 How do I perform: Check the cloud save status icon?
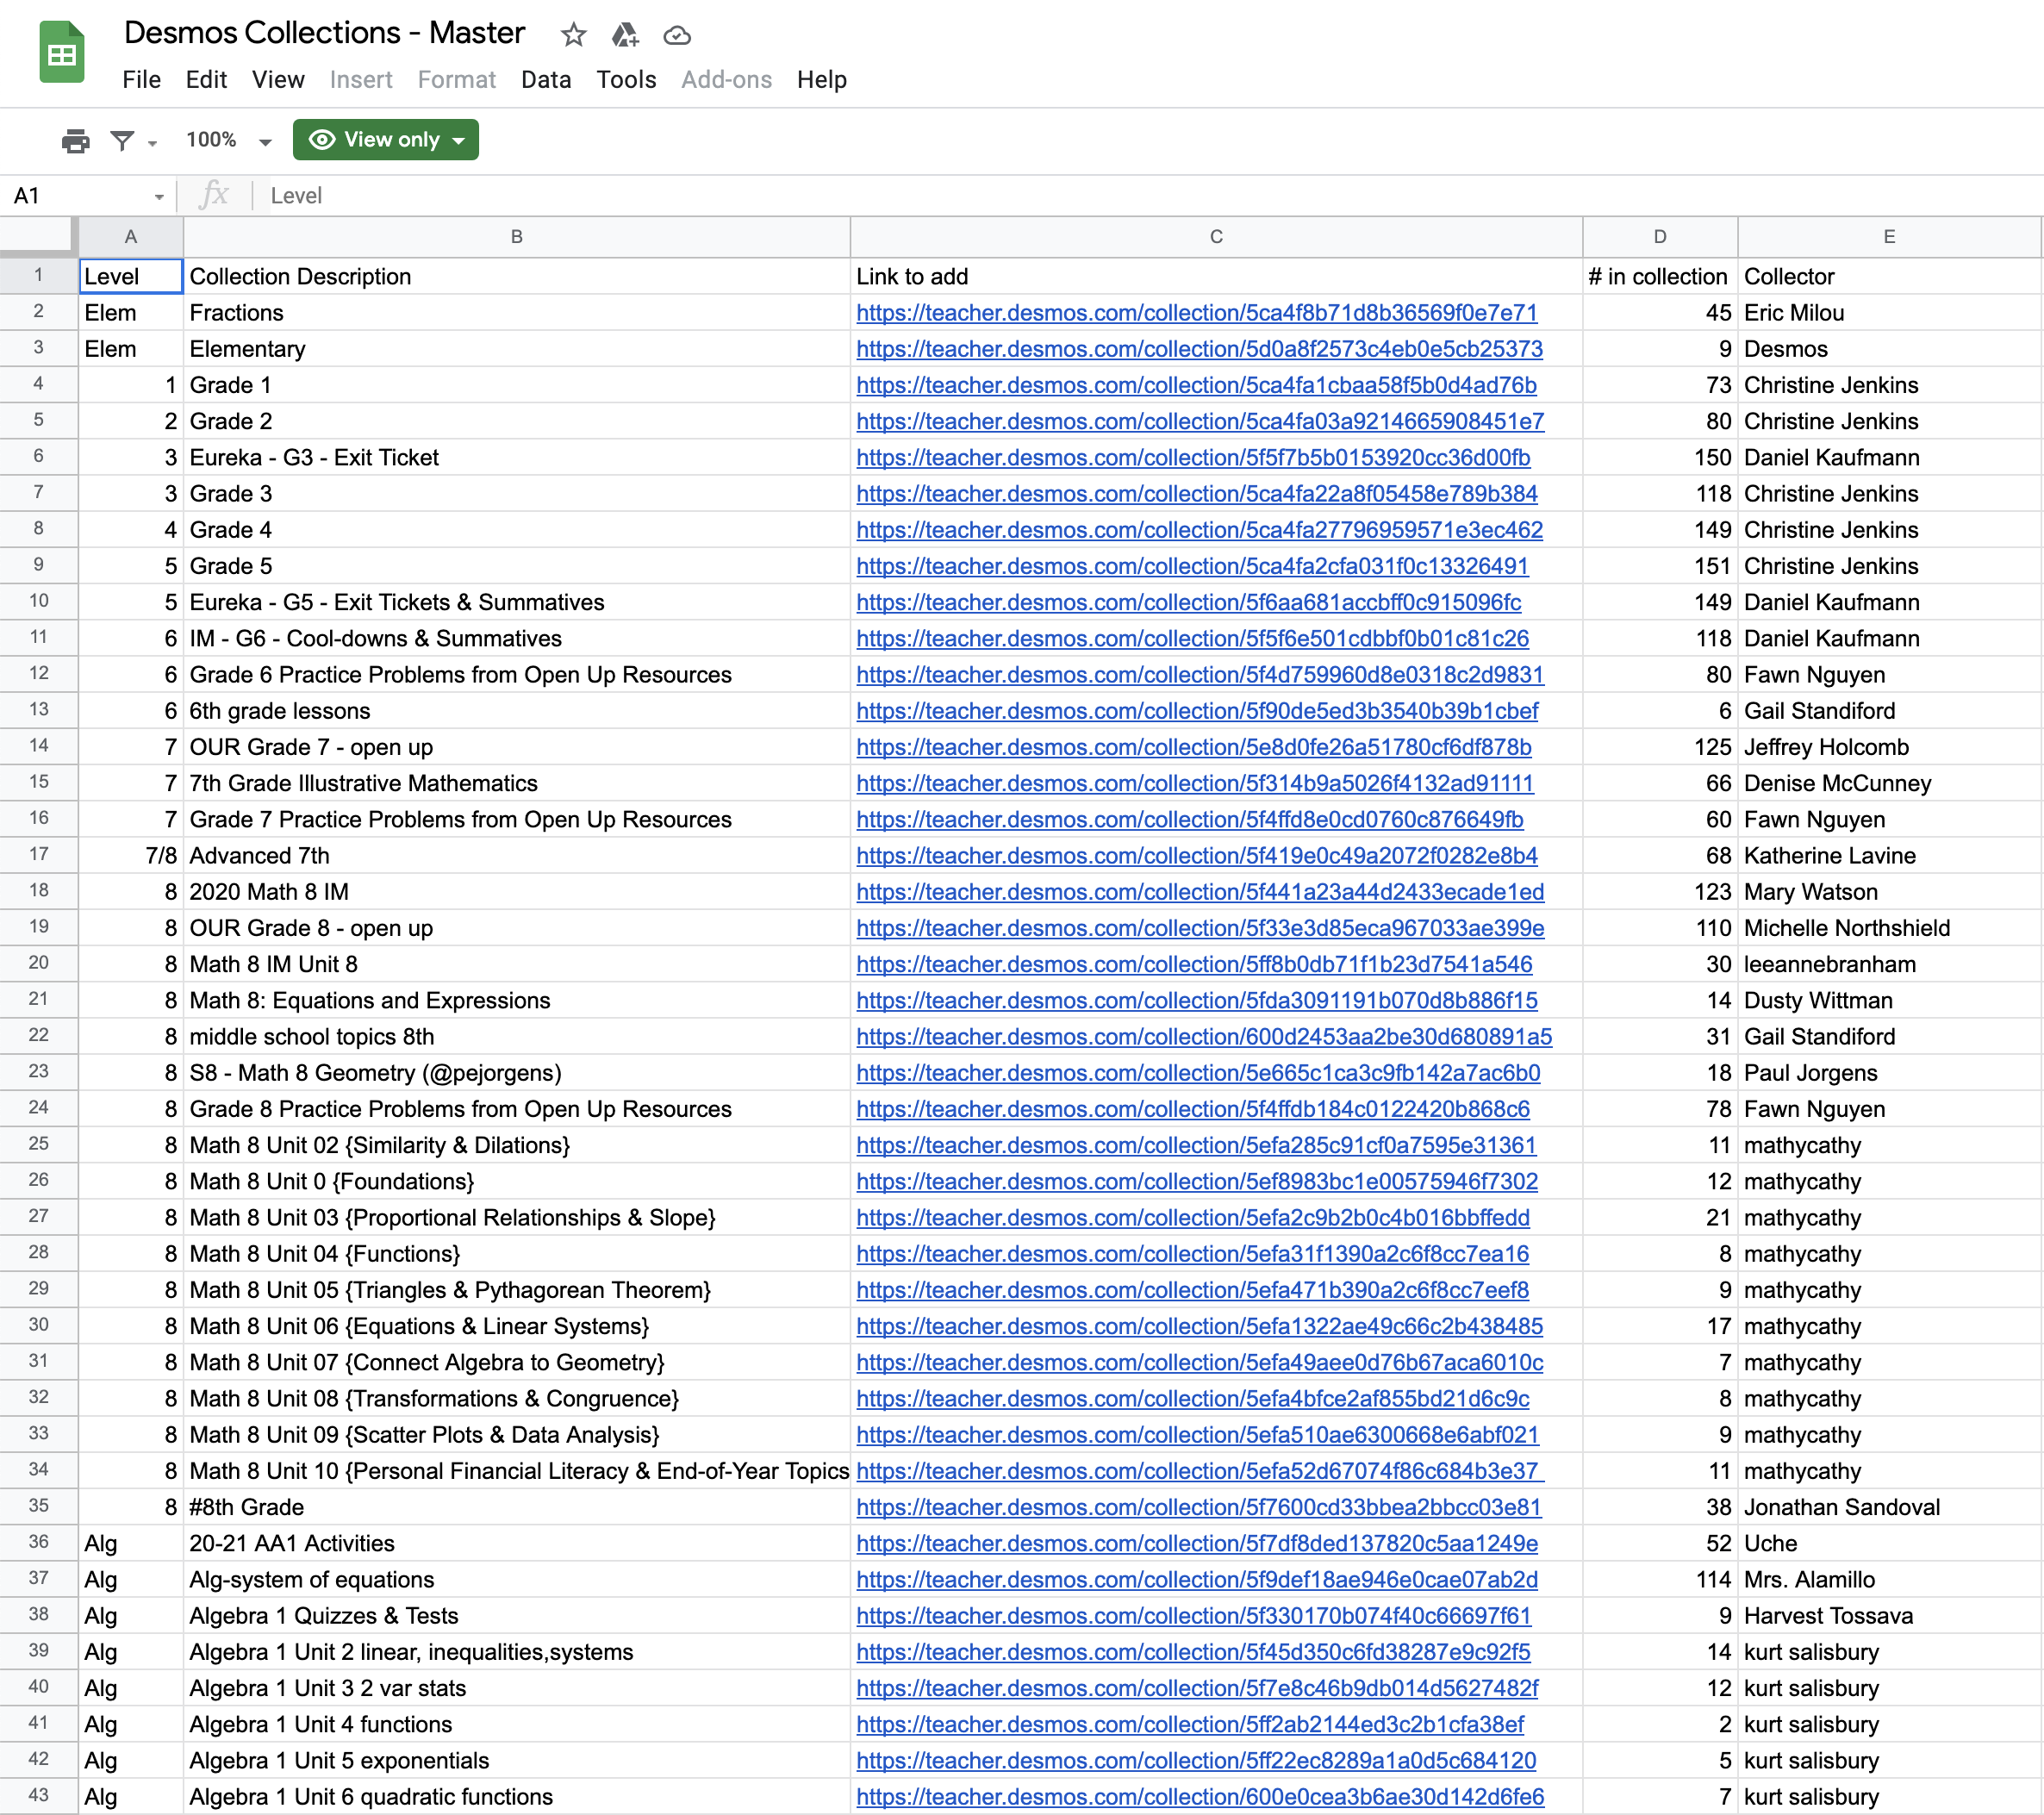pyautogui.click(x=677, y=35)
